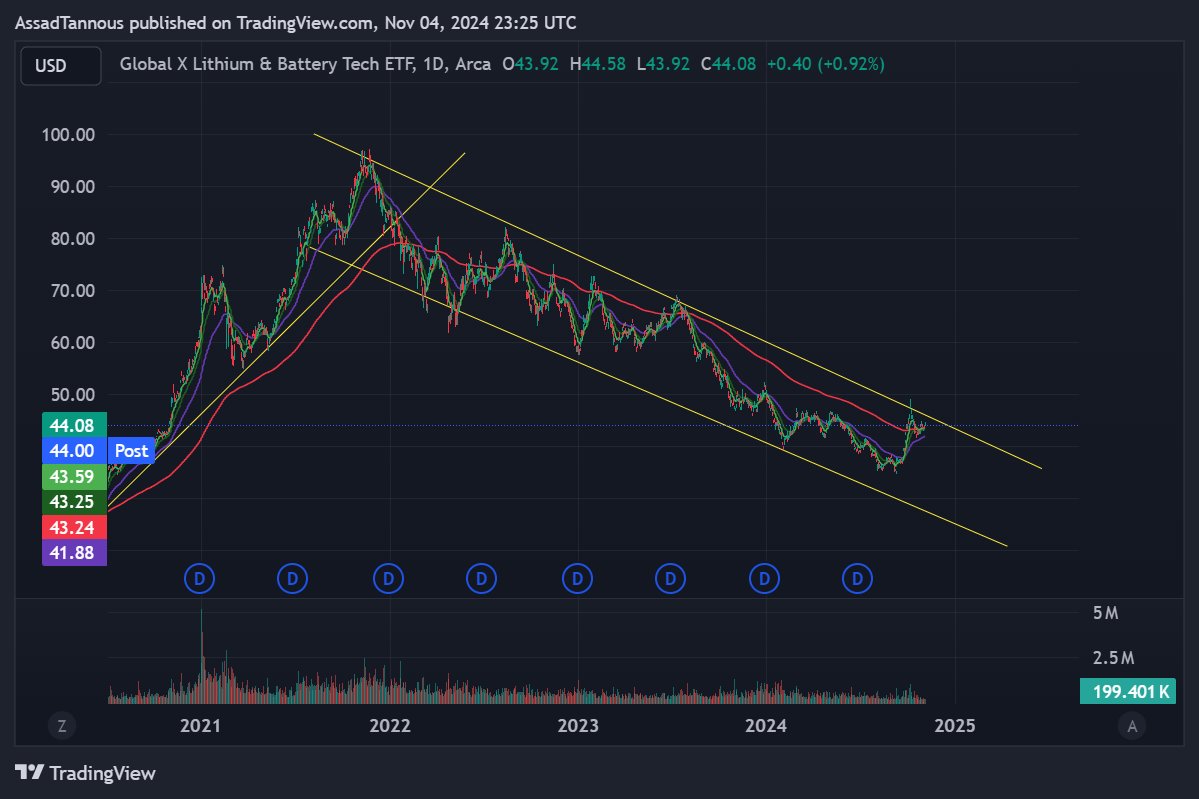
Task: Click the 2.5 M volume axis label
Action: [x=1113, y=658]
